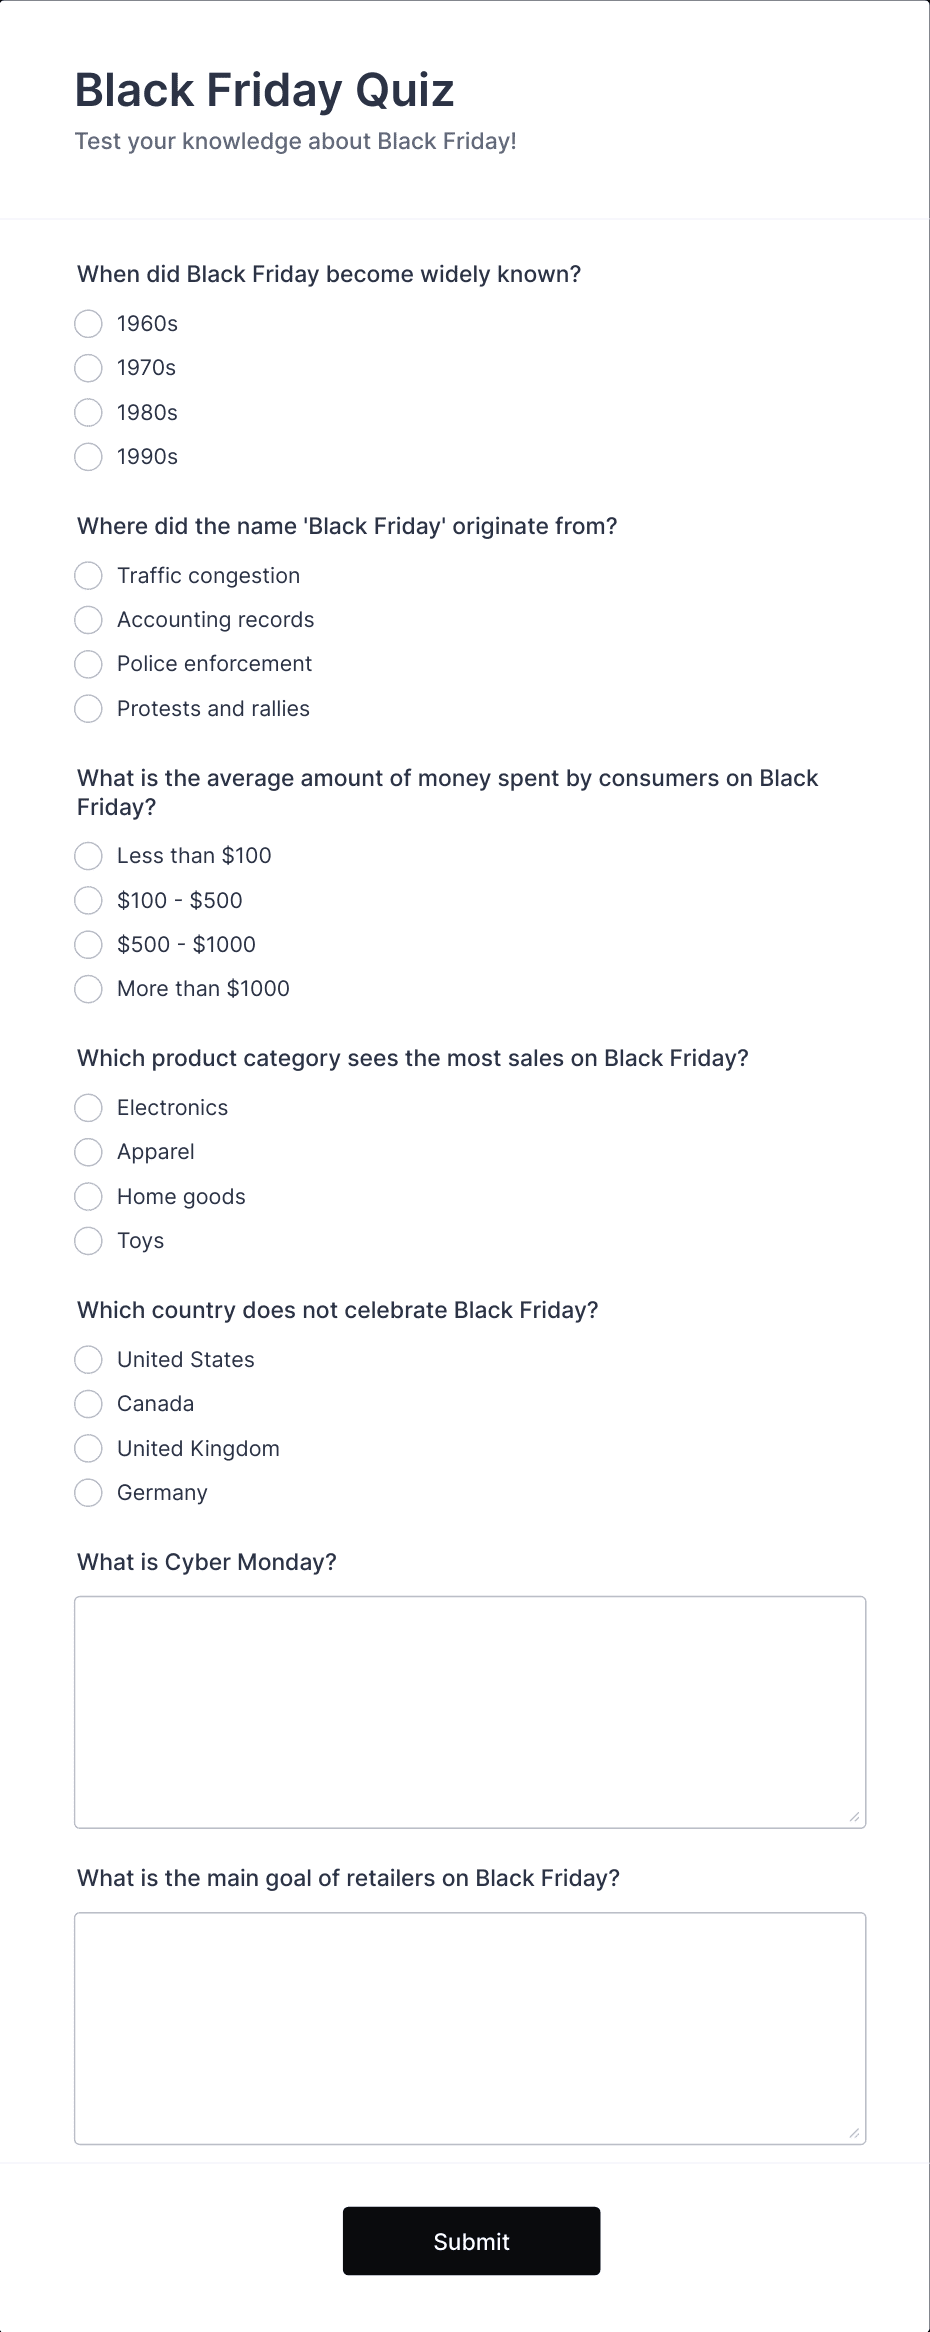Screen dimensions: 930x2332
Task: Click the retailers' main goal answer box
Action: point(469,2025)
